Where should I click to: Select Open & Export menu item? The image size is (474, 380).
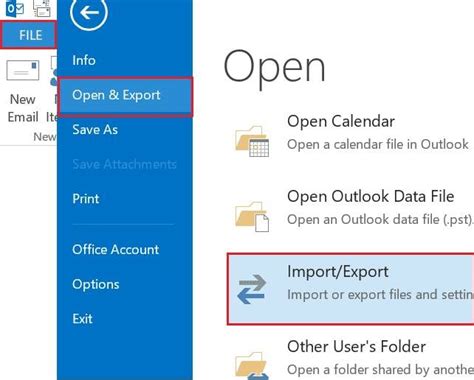[x=125, y=97]
